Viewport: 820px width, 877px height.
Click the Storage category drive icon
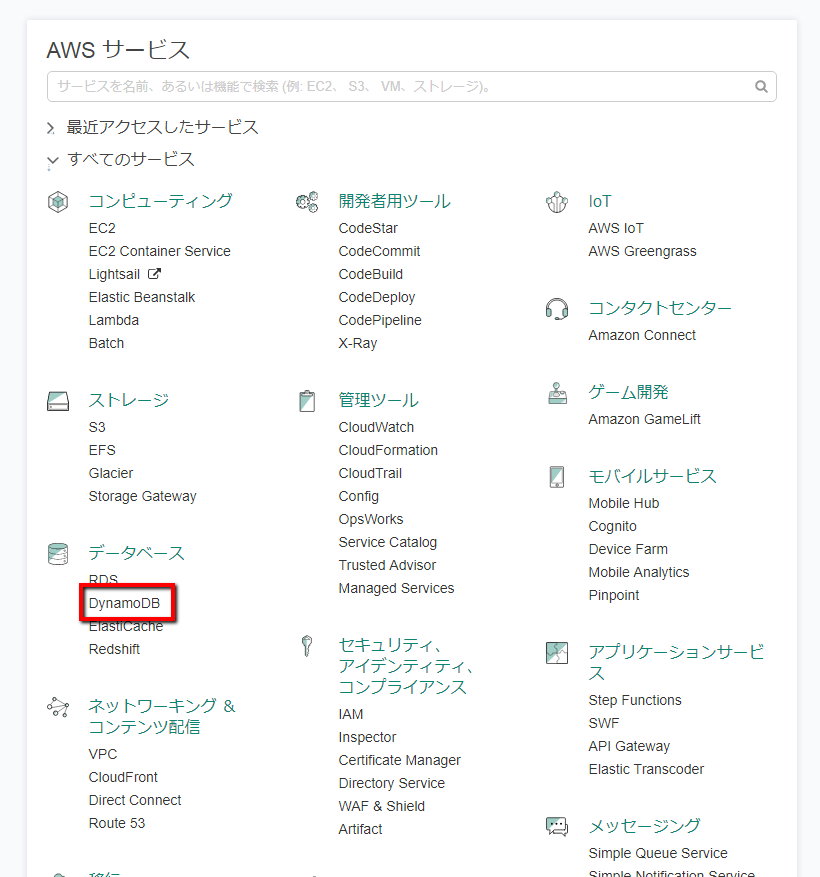[58, 401]
